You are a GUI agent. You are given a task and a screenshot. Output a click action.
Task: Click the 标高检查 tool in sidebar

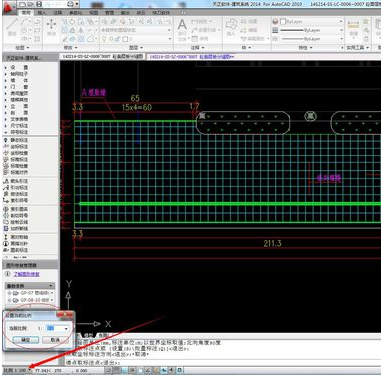16,166
